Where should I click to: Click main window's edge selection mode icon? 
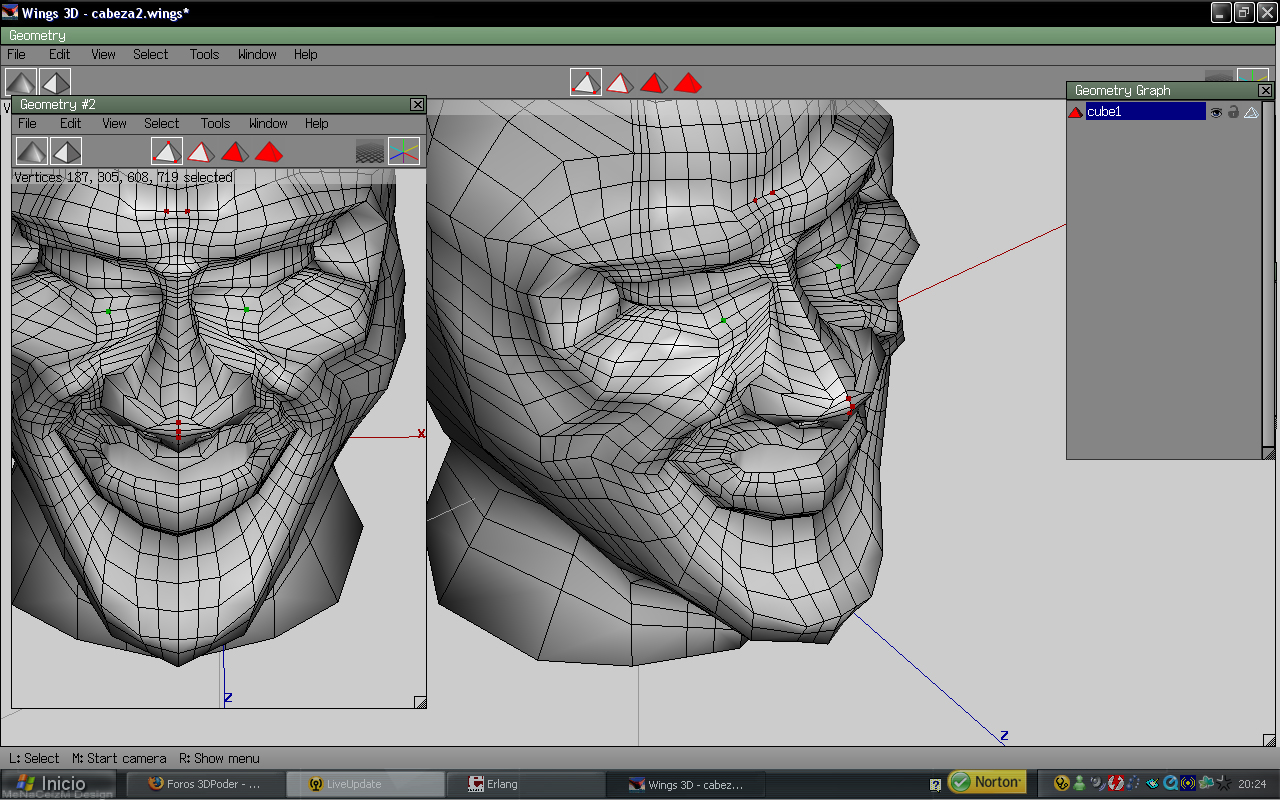[x=620, y=82]
